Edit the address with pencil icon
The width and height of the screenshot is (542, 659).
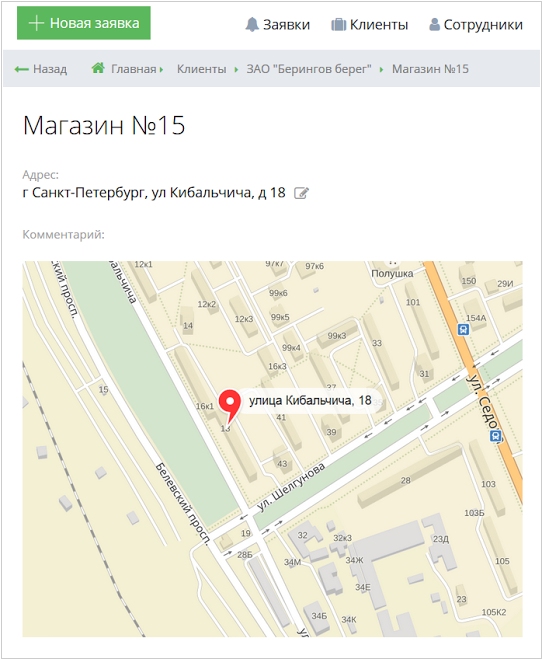point(301,193)
